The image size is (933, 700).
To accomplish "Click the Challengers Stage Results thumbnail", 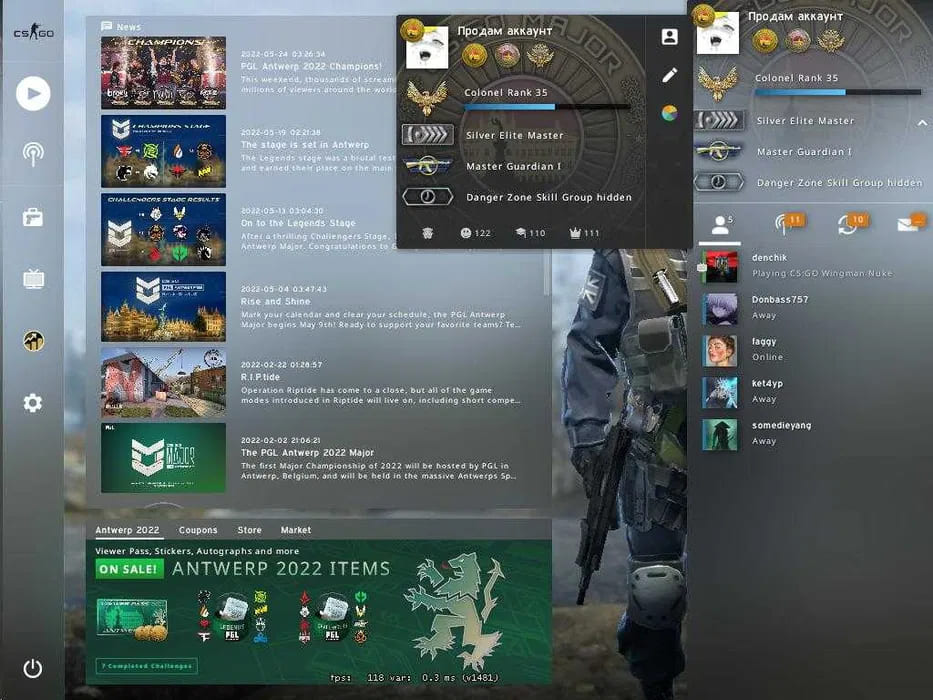I will (164, 229).
